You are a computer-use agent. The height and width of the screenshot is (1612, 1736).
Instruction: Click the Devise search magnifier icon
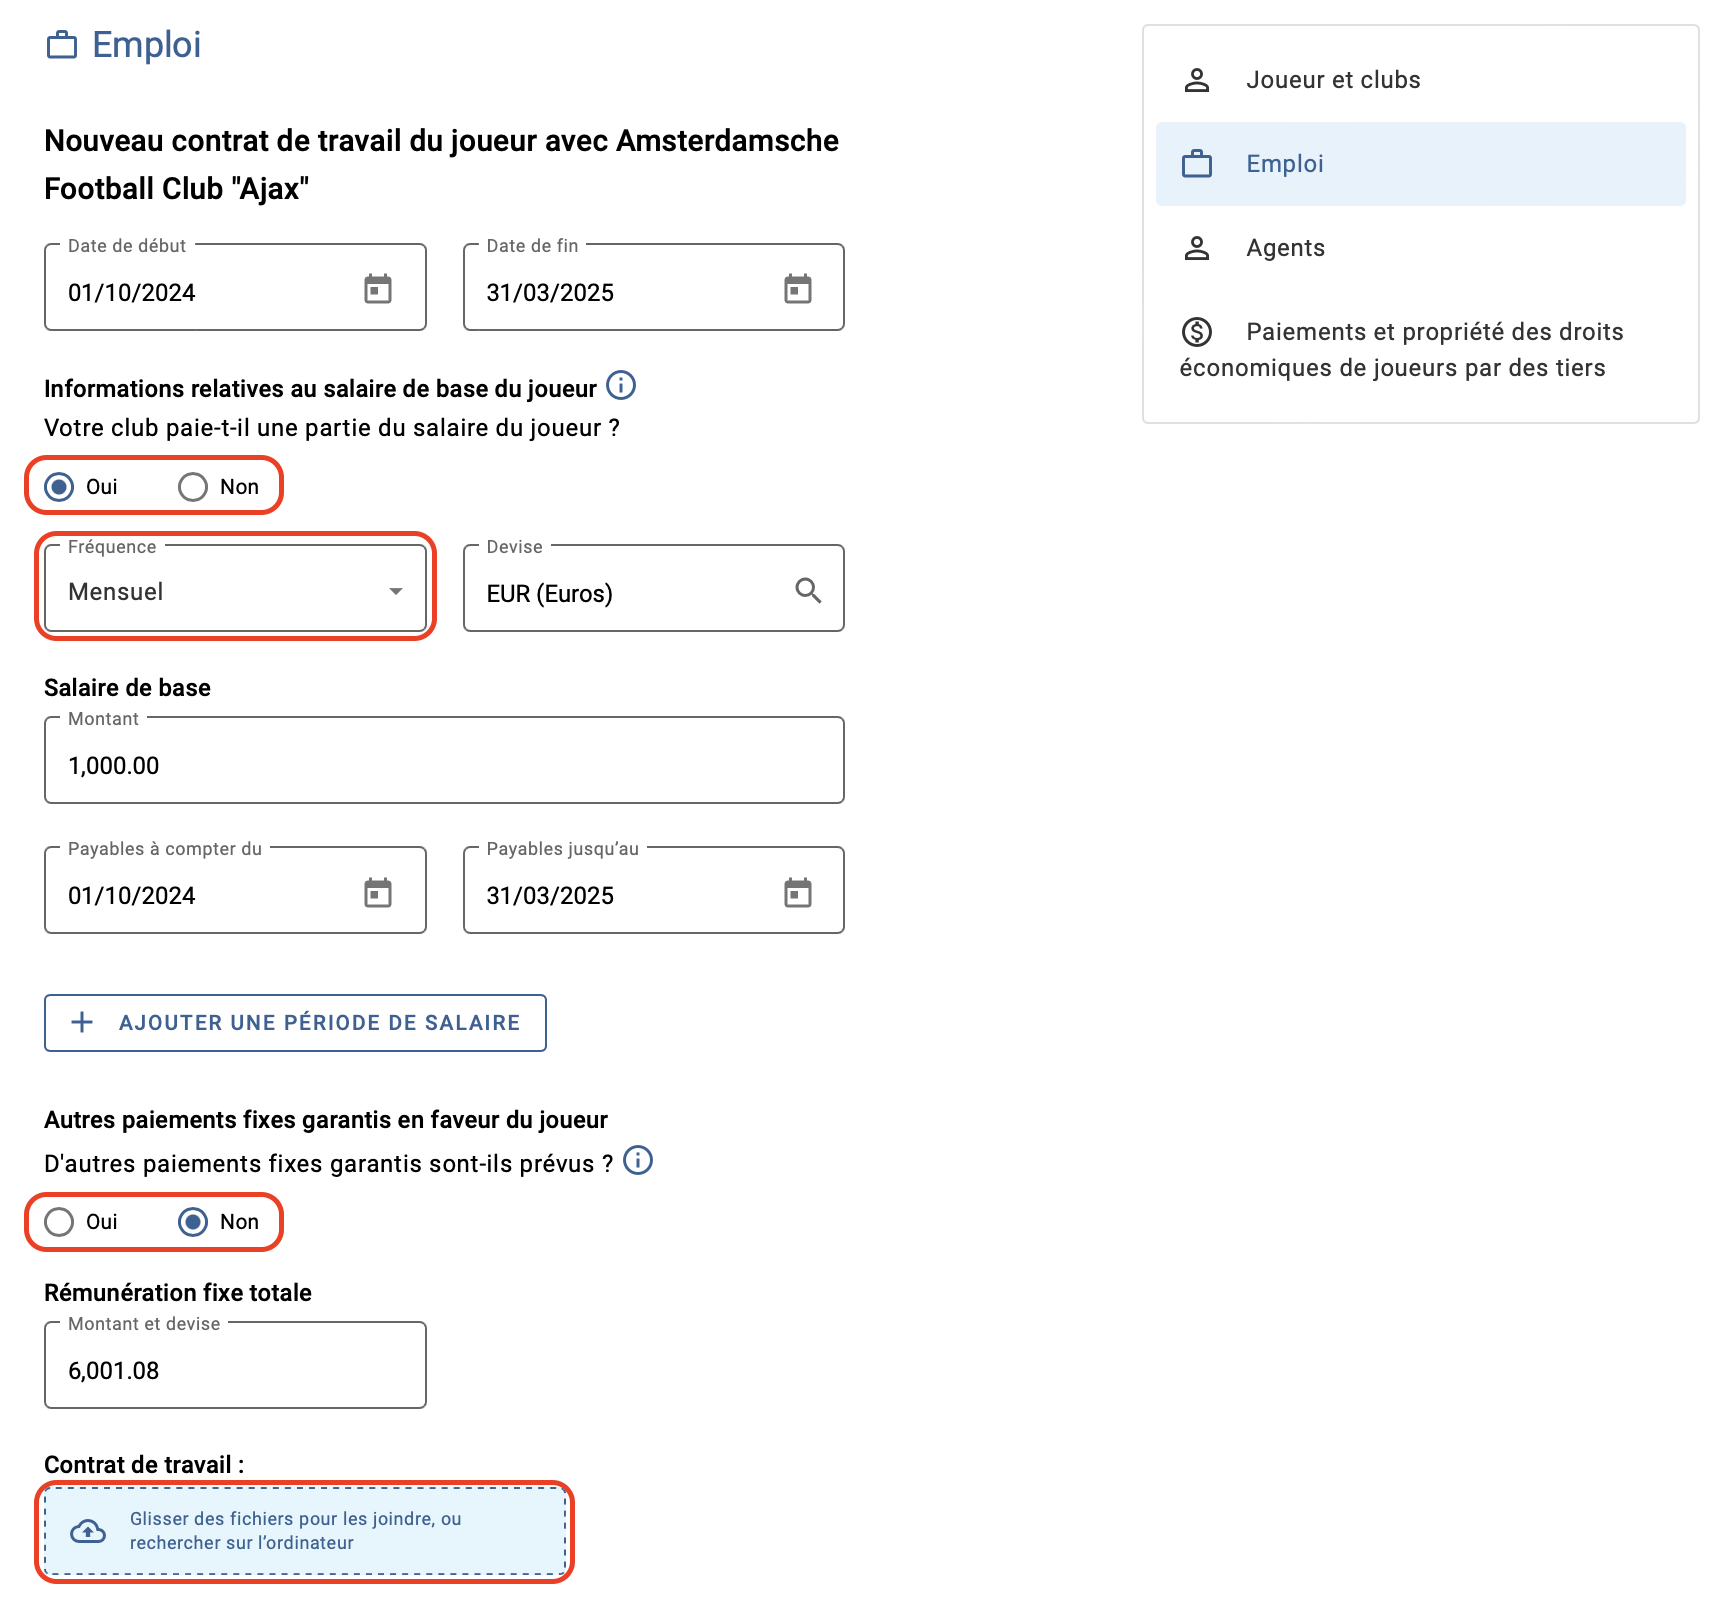808,591
